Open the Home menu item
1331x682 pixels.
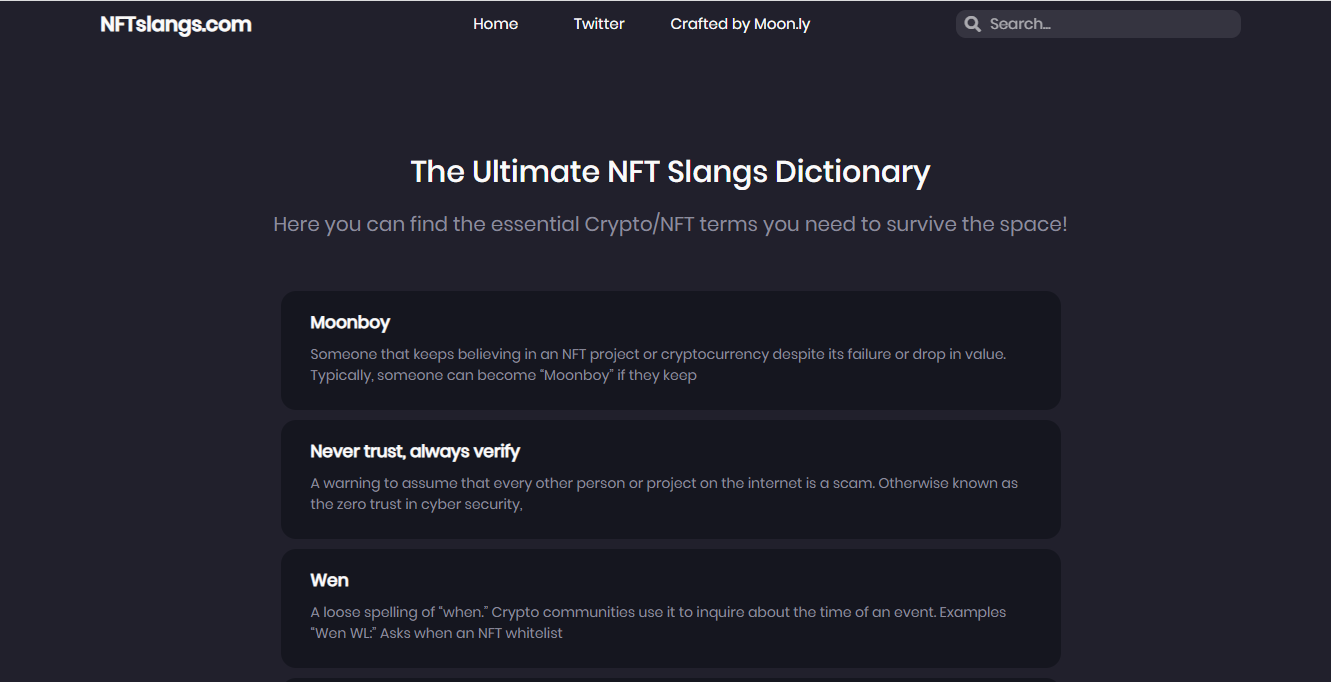[x=495, y=24]
